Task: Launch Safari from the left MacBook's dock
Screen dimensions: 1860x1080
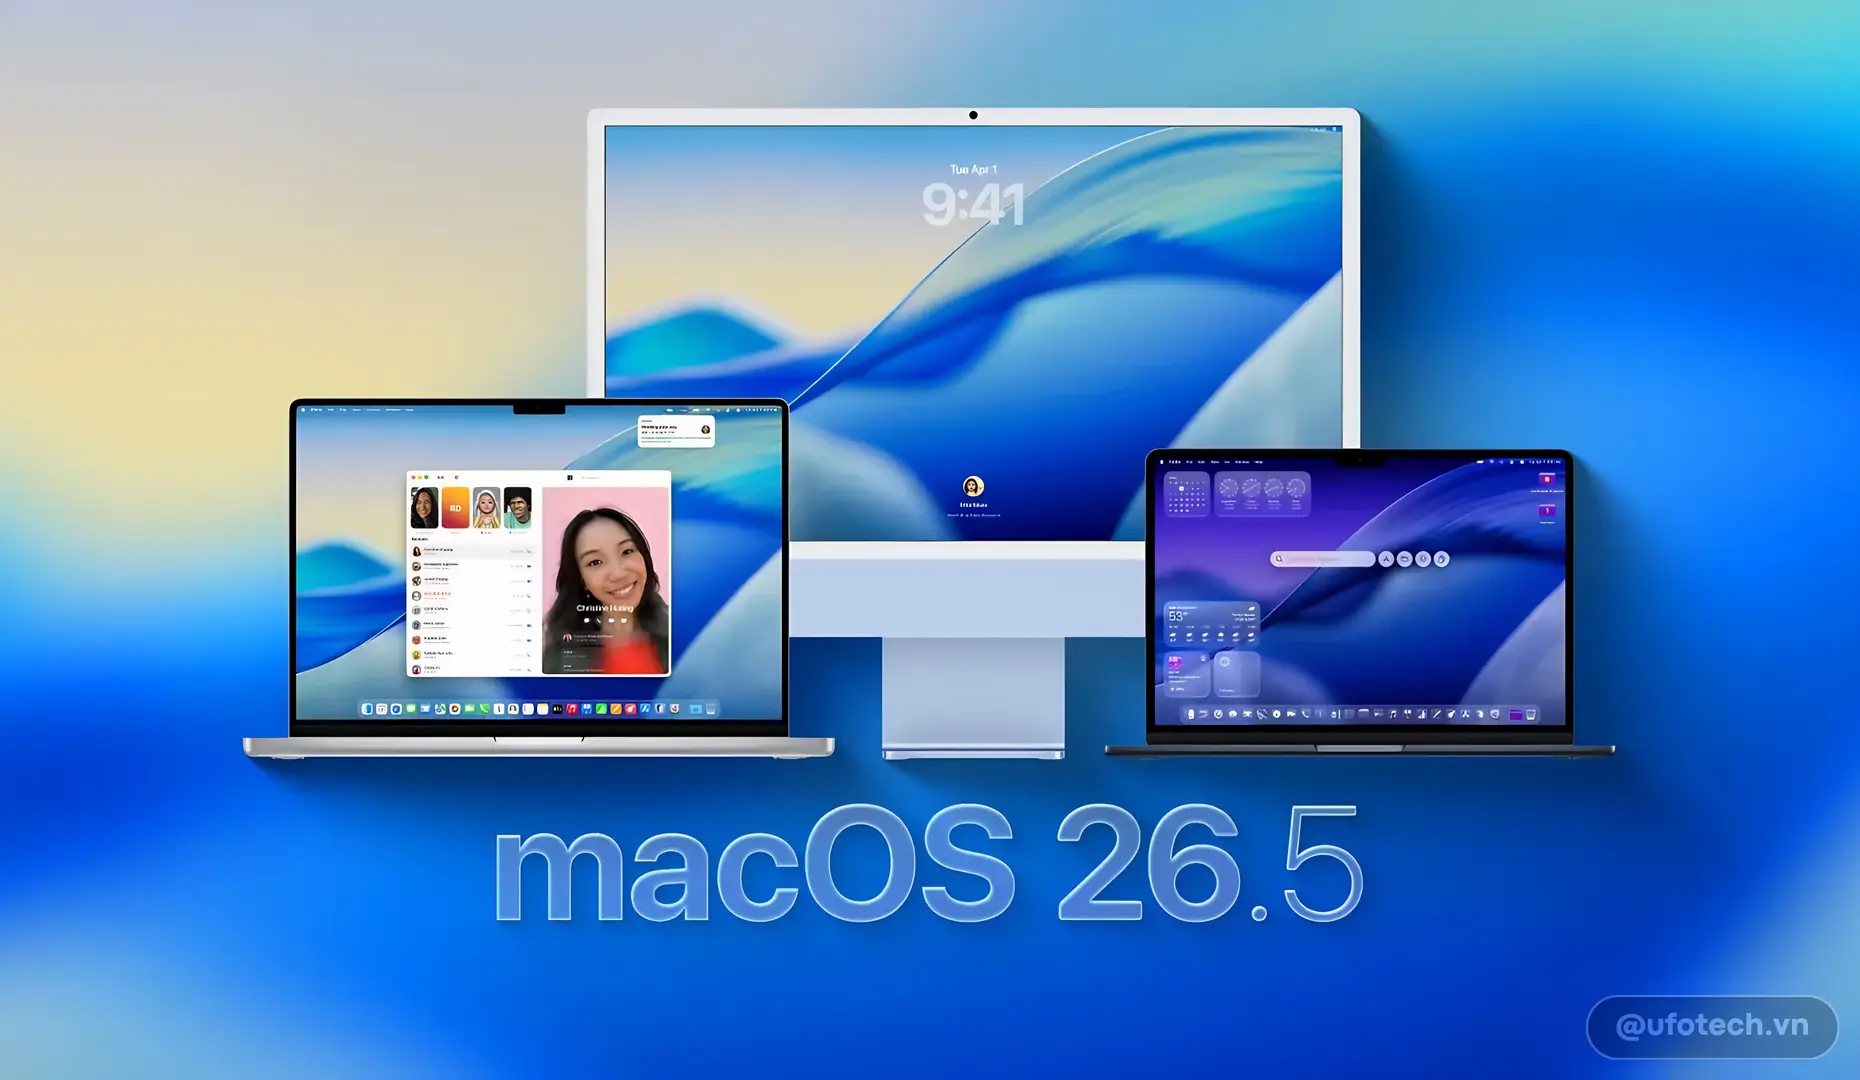Action: pos(396,709)
